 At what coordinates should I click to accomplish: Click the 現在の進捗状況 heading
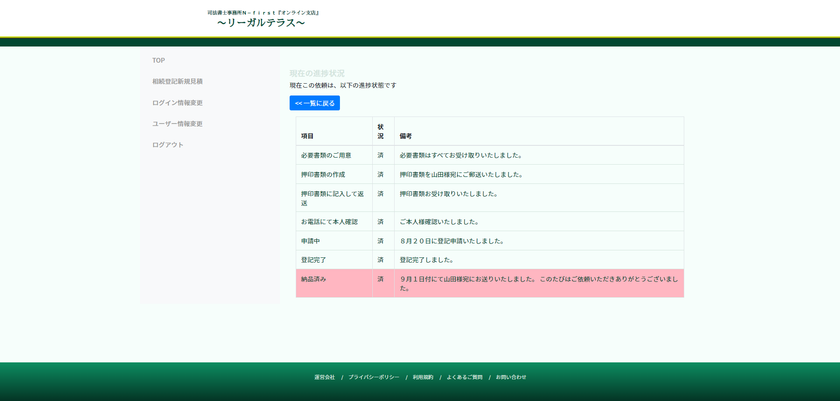coord(317,73)
